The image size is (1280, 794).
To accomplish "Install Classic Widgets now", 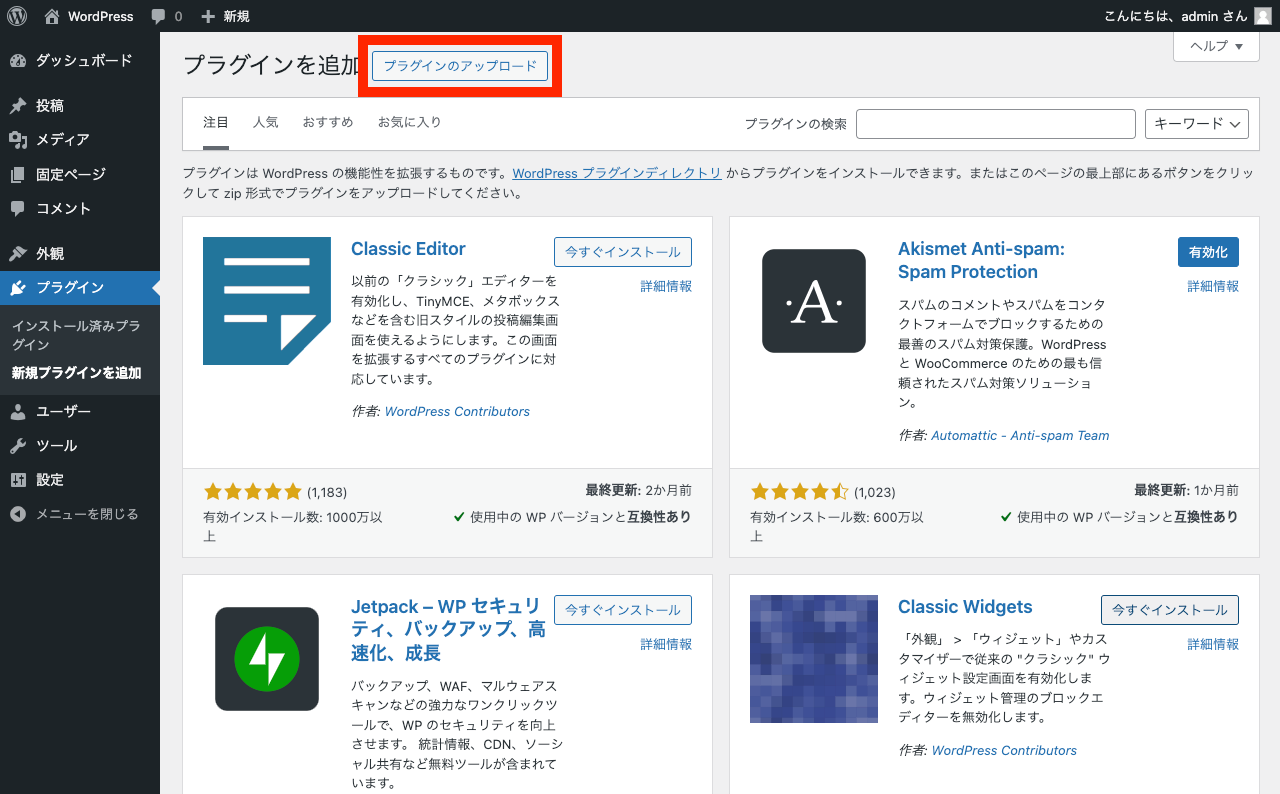I will point(1170,610).
